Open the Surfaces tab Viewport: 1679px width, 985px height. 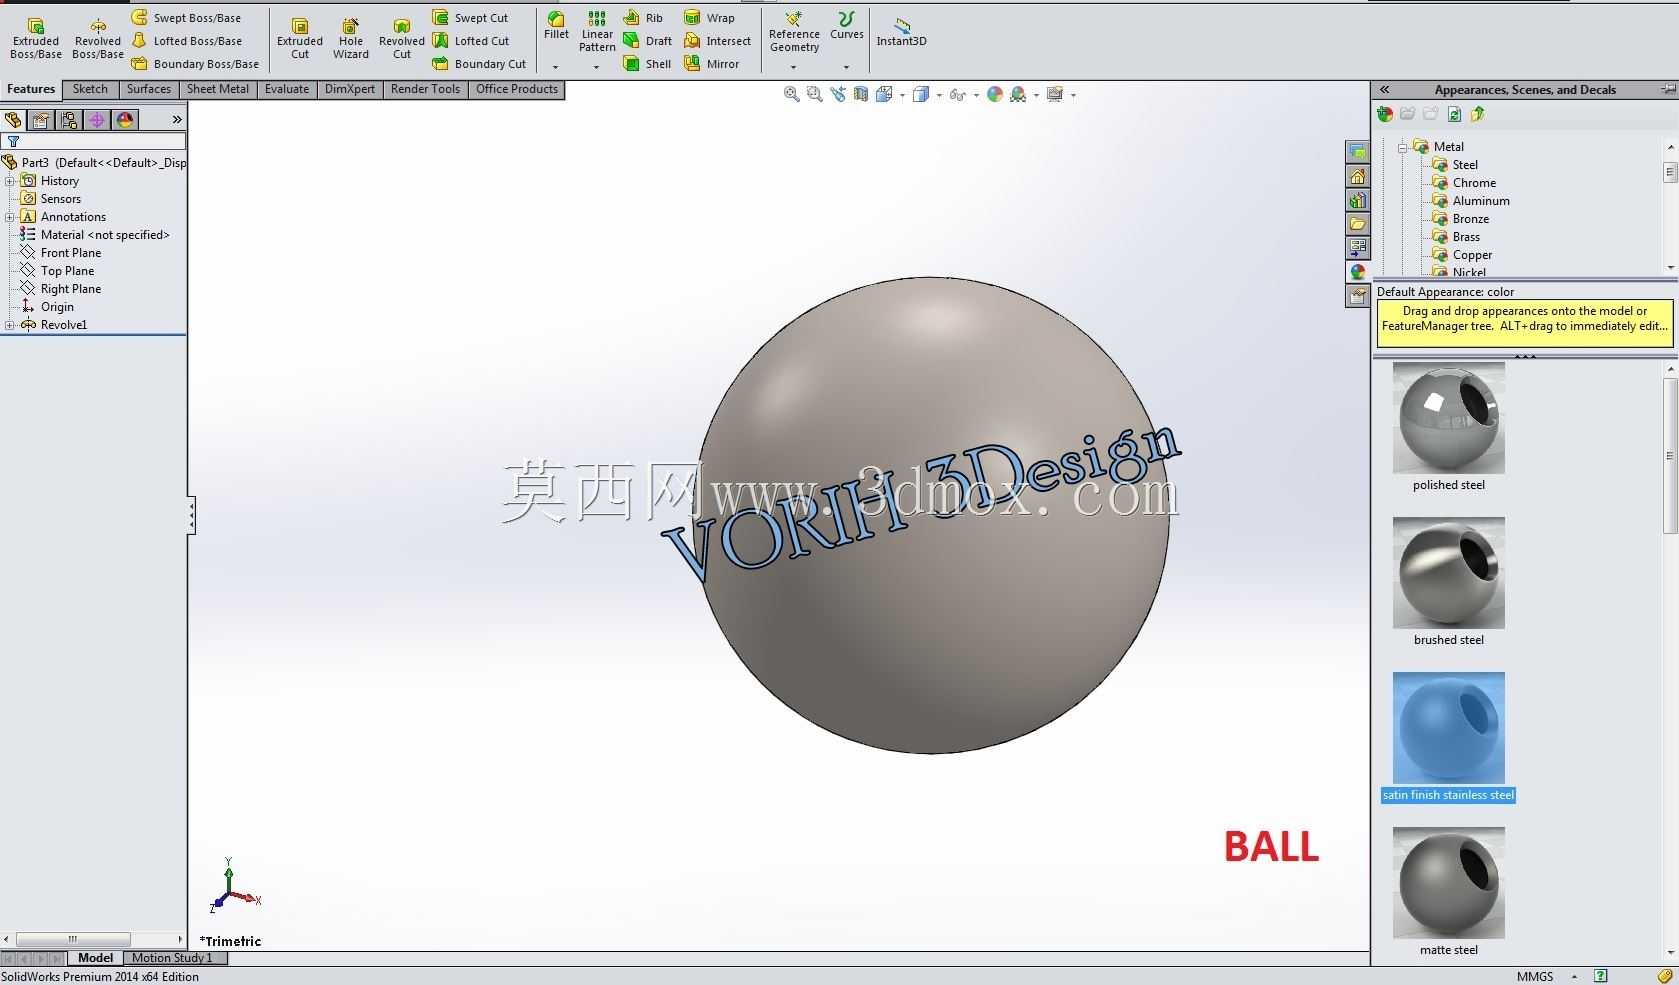(x=149, y=89)
